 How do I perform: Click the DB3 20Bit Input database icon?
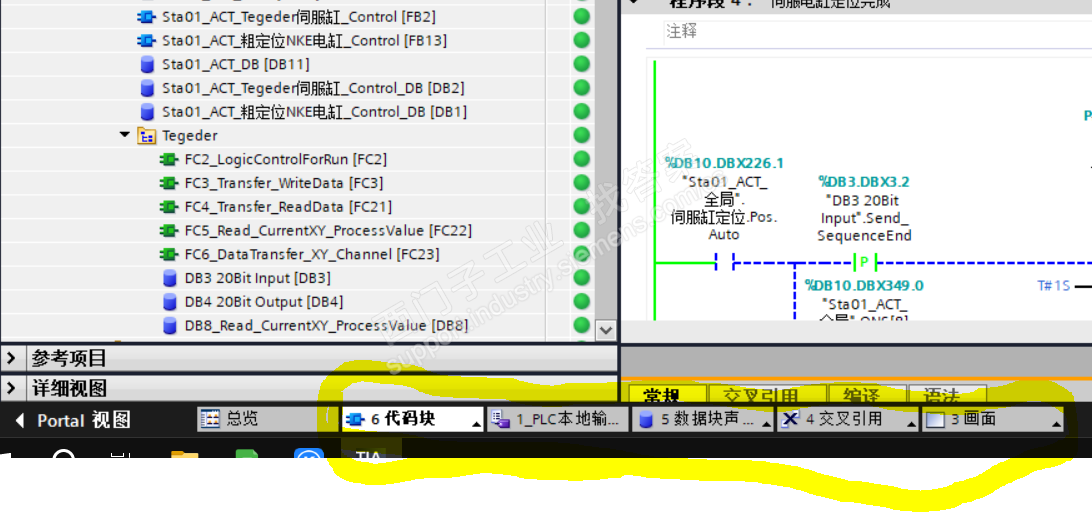click(x=169, y=278)
